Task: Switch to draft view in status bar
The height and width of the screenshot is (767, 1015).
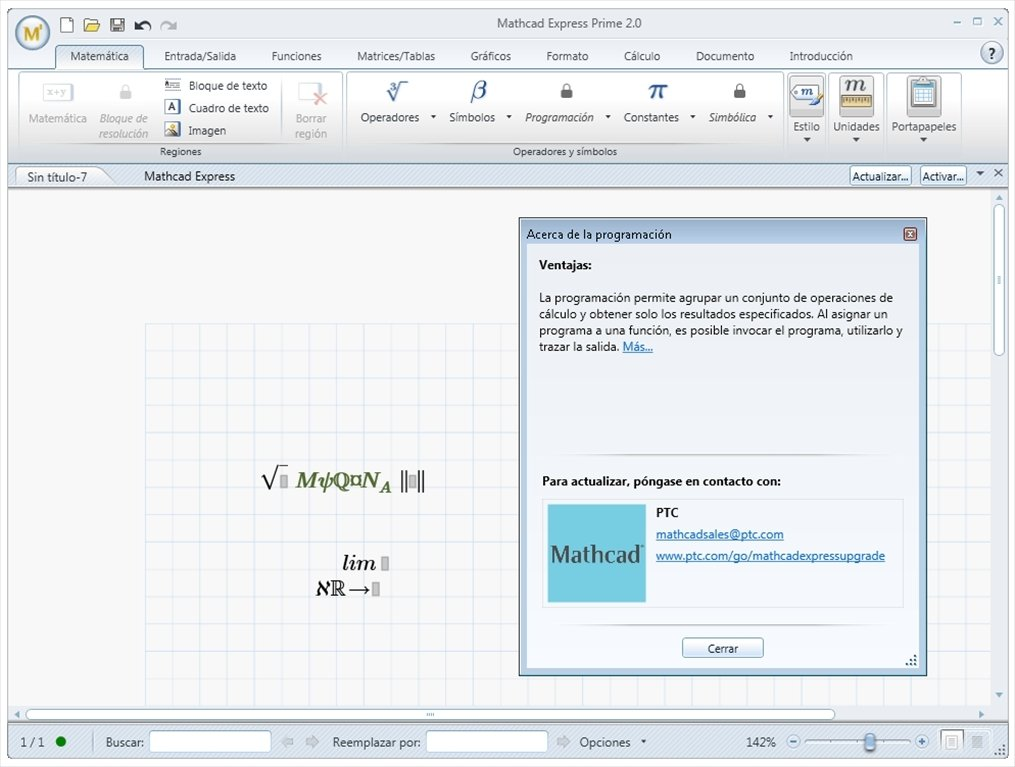Action: (977, 742)
